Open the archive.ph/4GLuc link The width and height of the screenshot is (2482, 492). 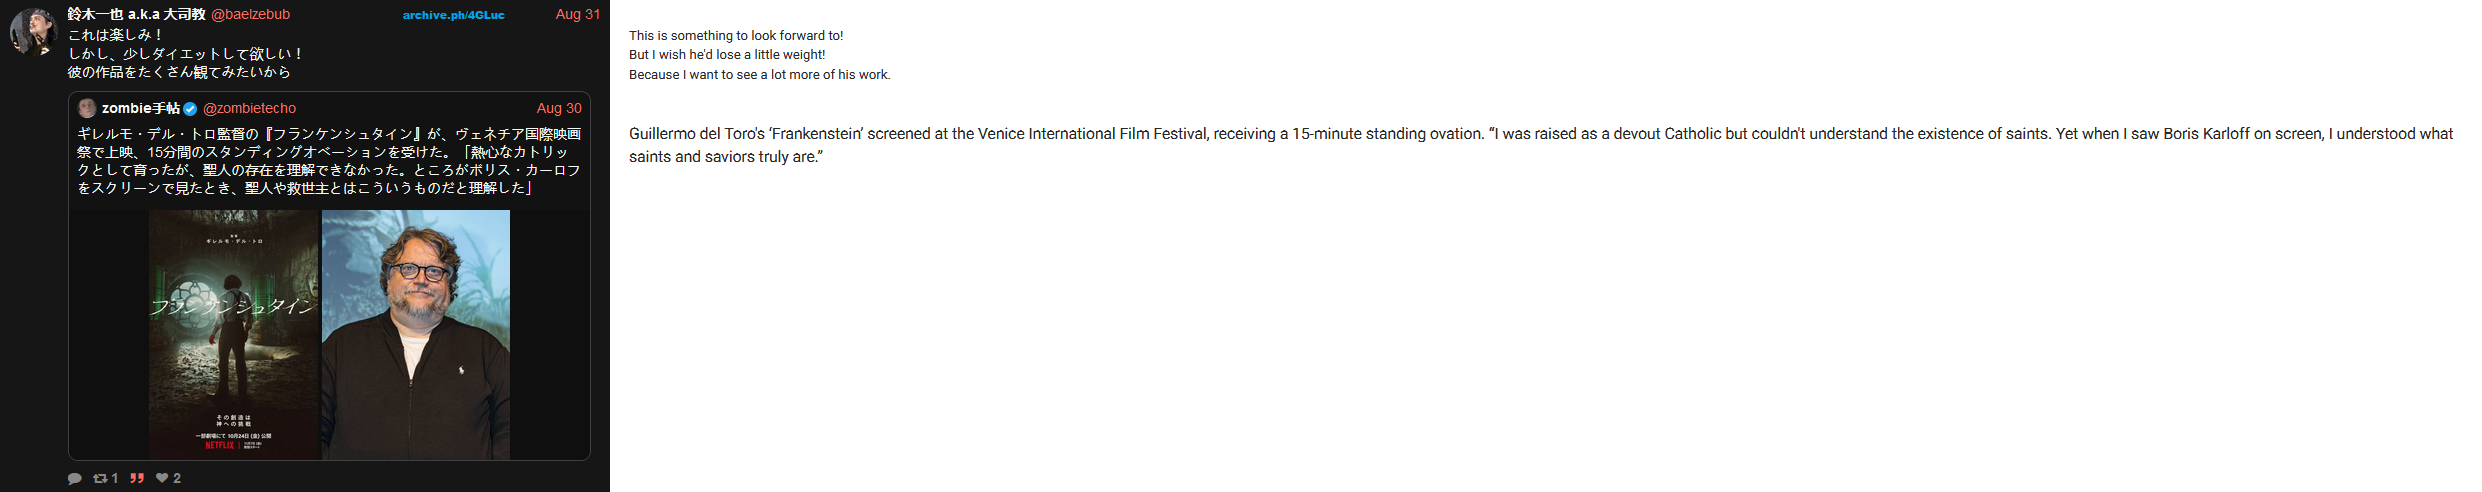(x=453, y=15)
